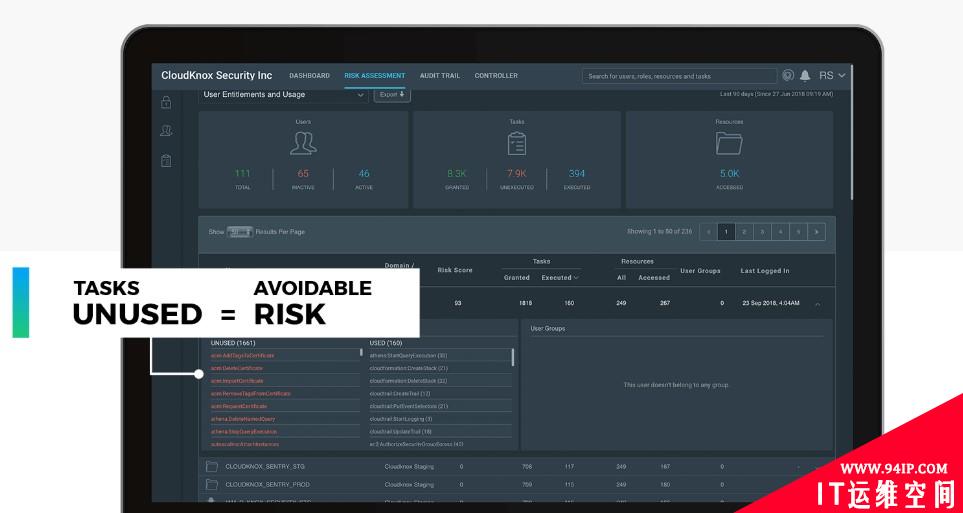
Task: Select athena:StartQueryExecution (30) in the used list
Action: pyautogui.click(x=408, y=356)
